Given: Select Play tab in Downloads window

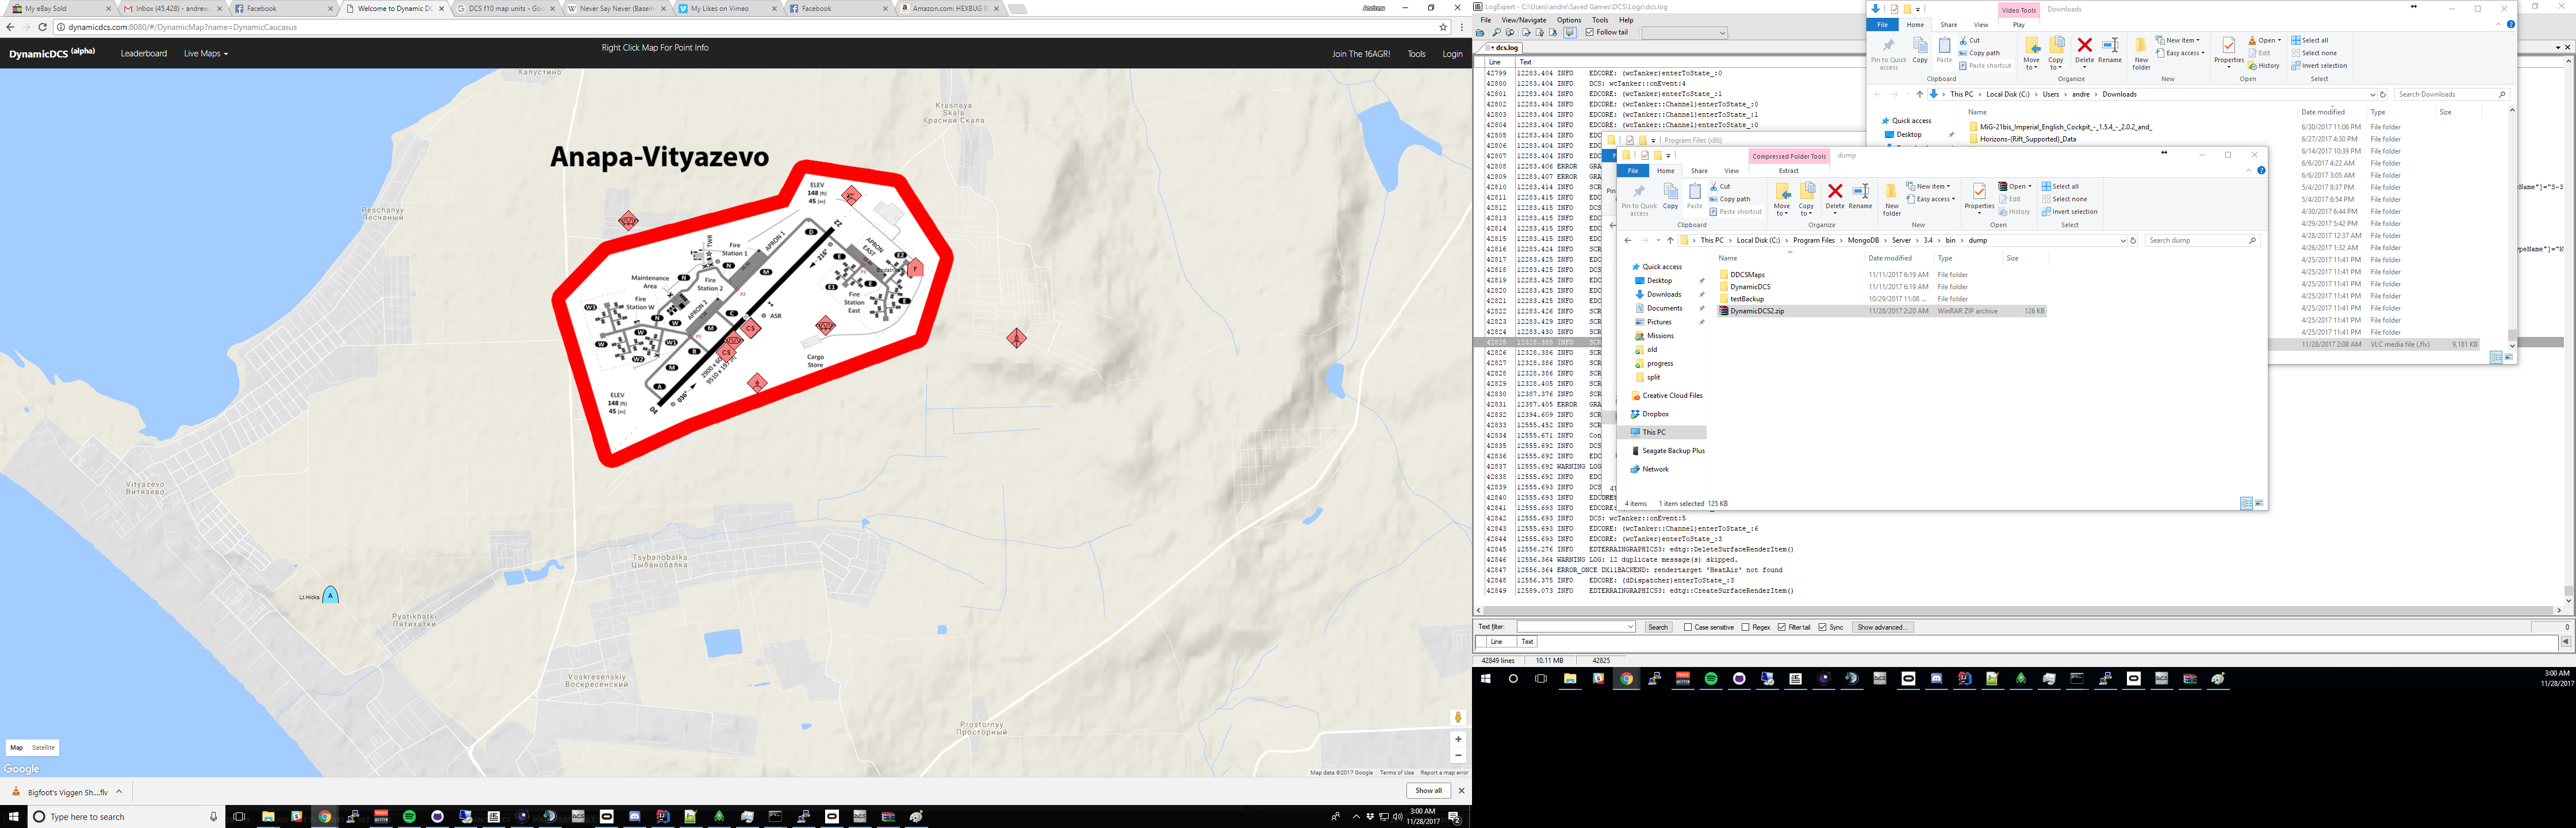Looking at the screenshot, I should click(x=2019, y=25).
